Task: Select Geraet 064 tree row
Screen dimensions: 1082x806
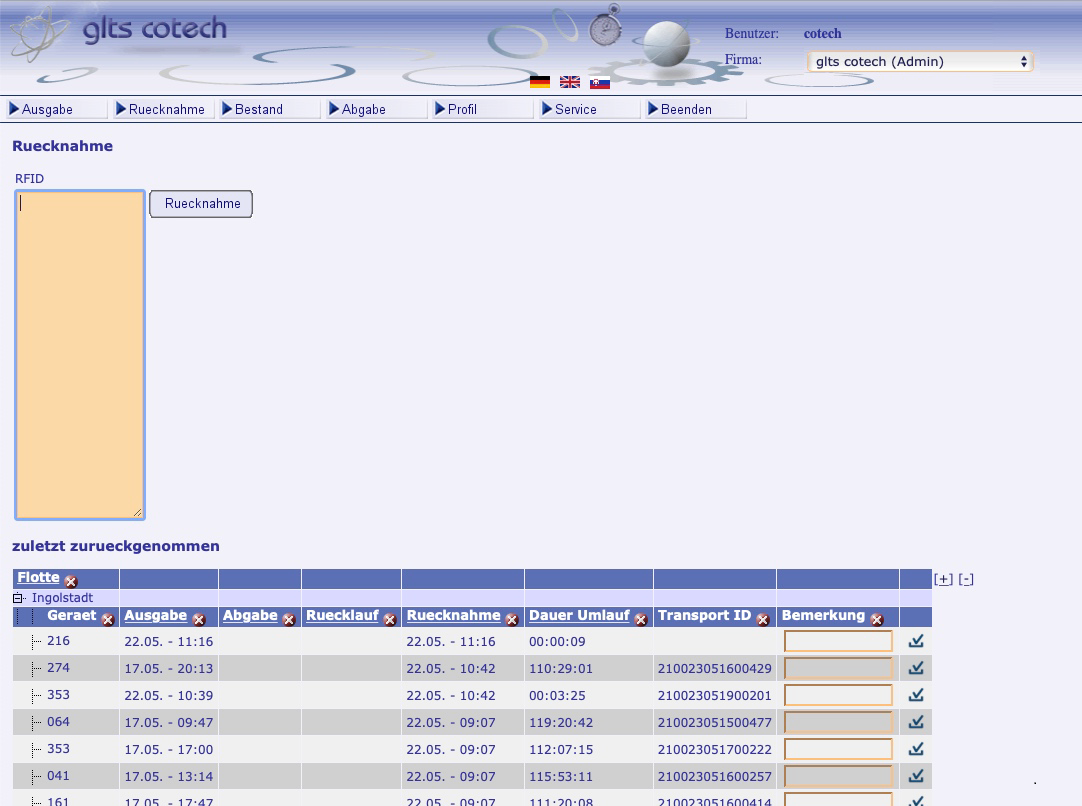Action: 58,722
